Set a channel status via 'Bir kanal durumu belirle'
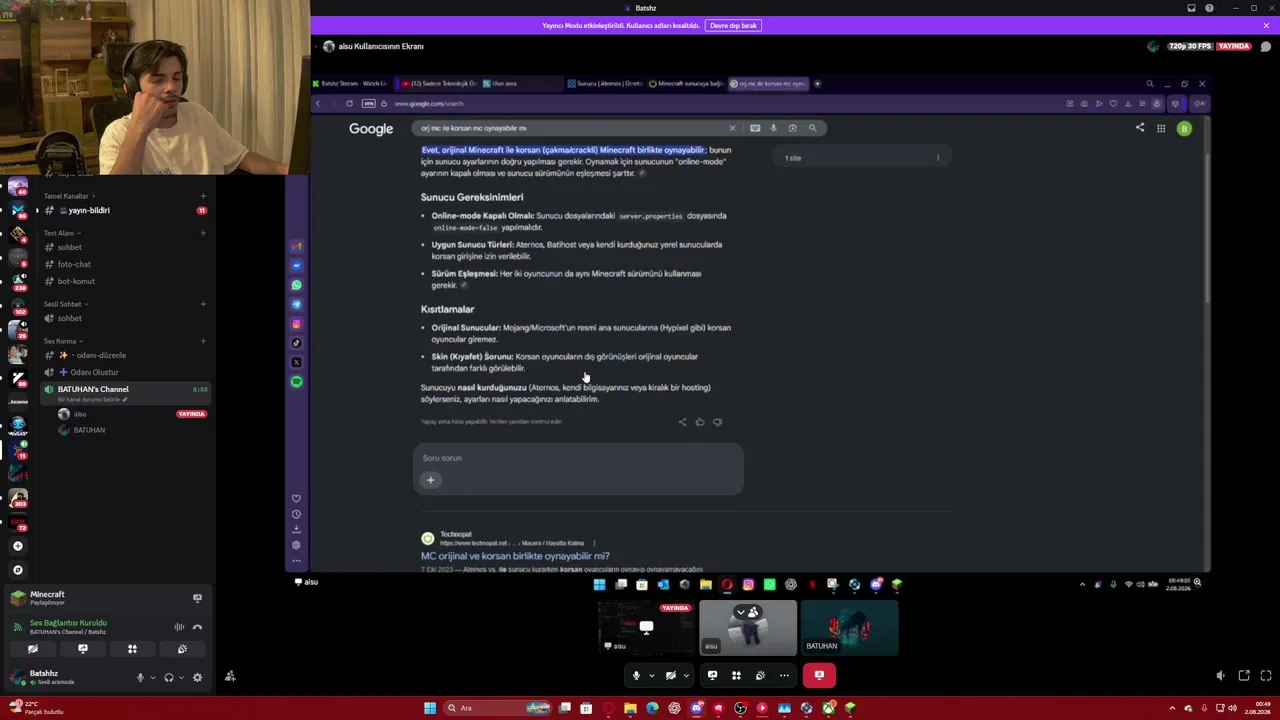This screenshot has width=1280, height=720. (x=93, y=400)
